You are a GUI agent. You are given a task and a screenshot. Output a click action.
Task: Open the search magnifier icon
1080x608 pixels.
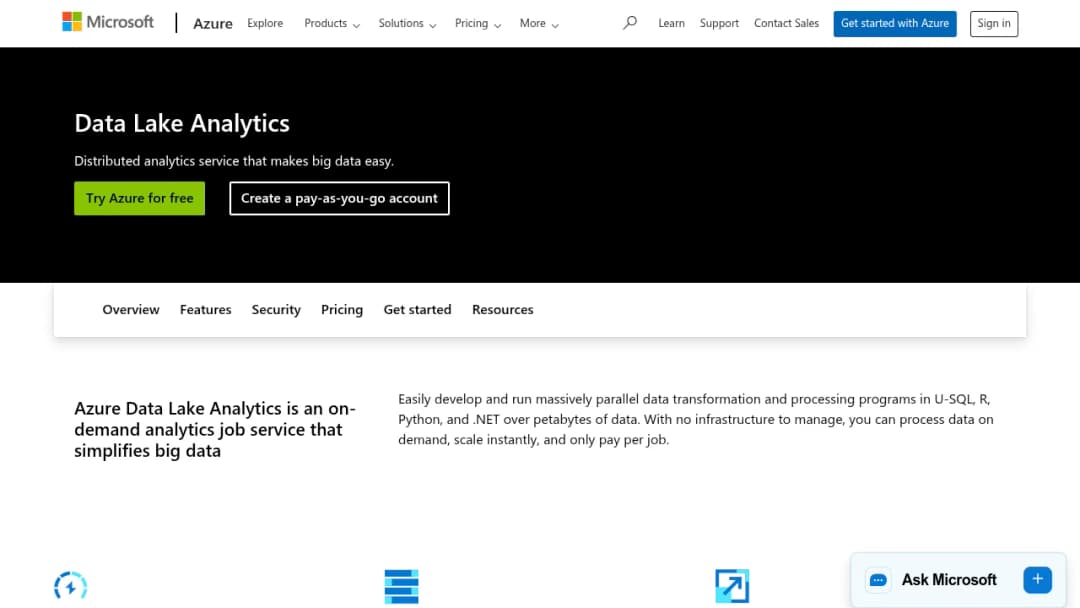[630, 23]
